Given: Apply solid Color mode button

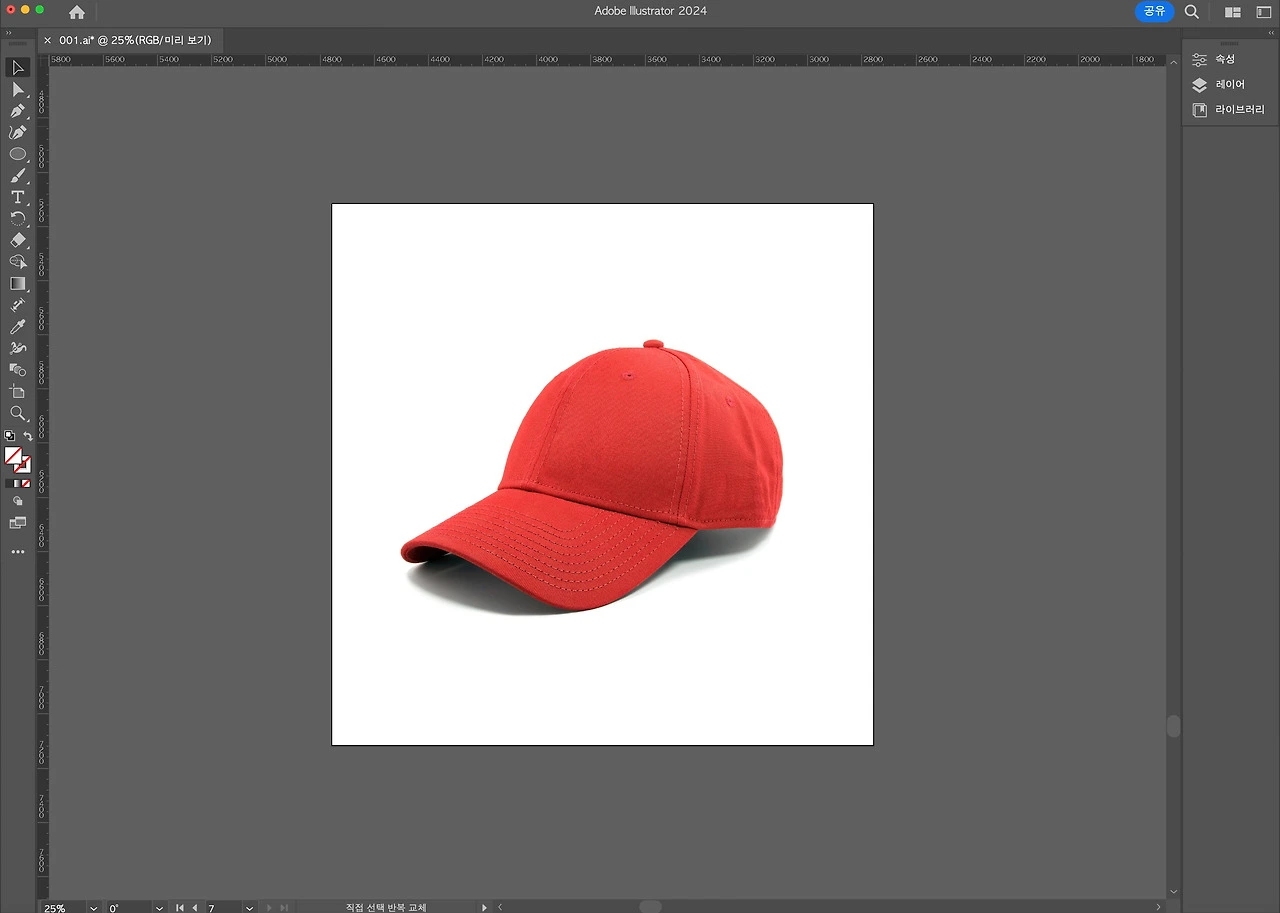Looking at the screenshot, I should (9, 484).
